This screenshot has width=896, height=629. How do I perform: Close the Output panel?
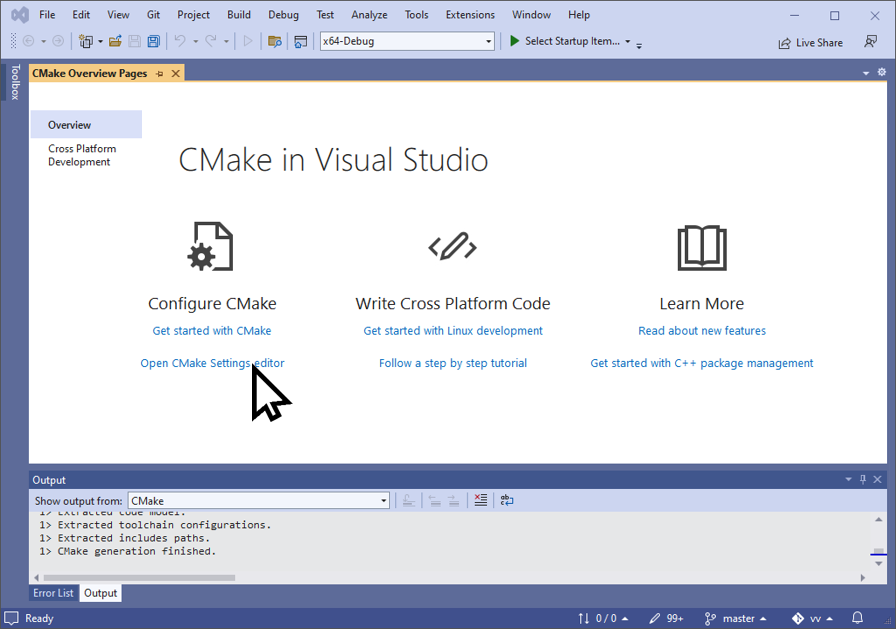[x=878, y=479]
